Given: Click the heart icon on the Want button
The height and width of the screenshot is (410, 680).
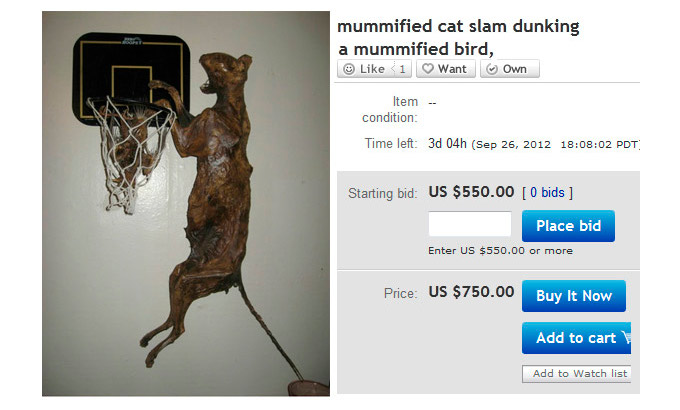Looking at the screenshot, I should (x=428, y=69).
